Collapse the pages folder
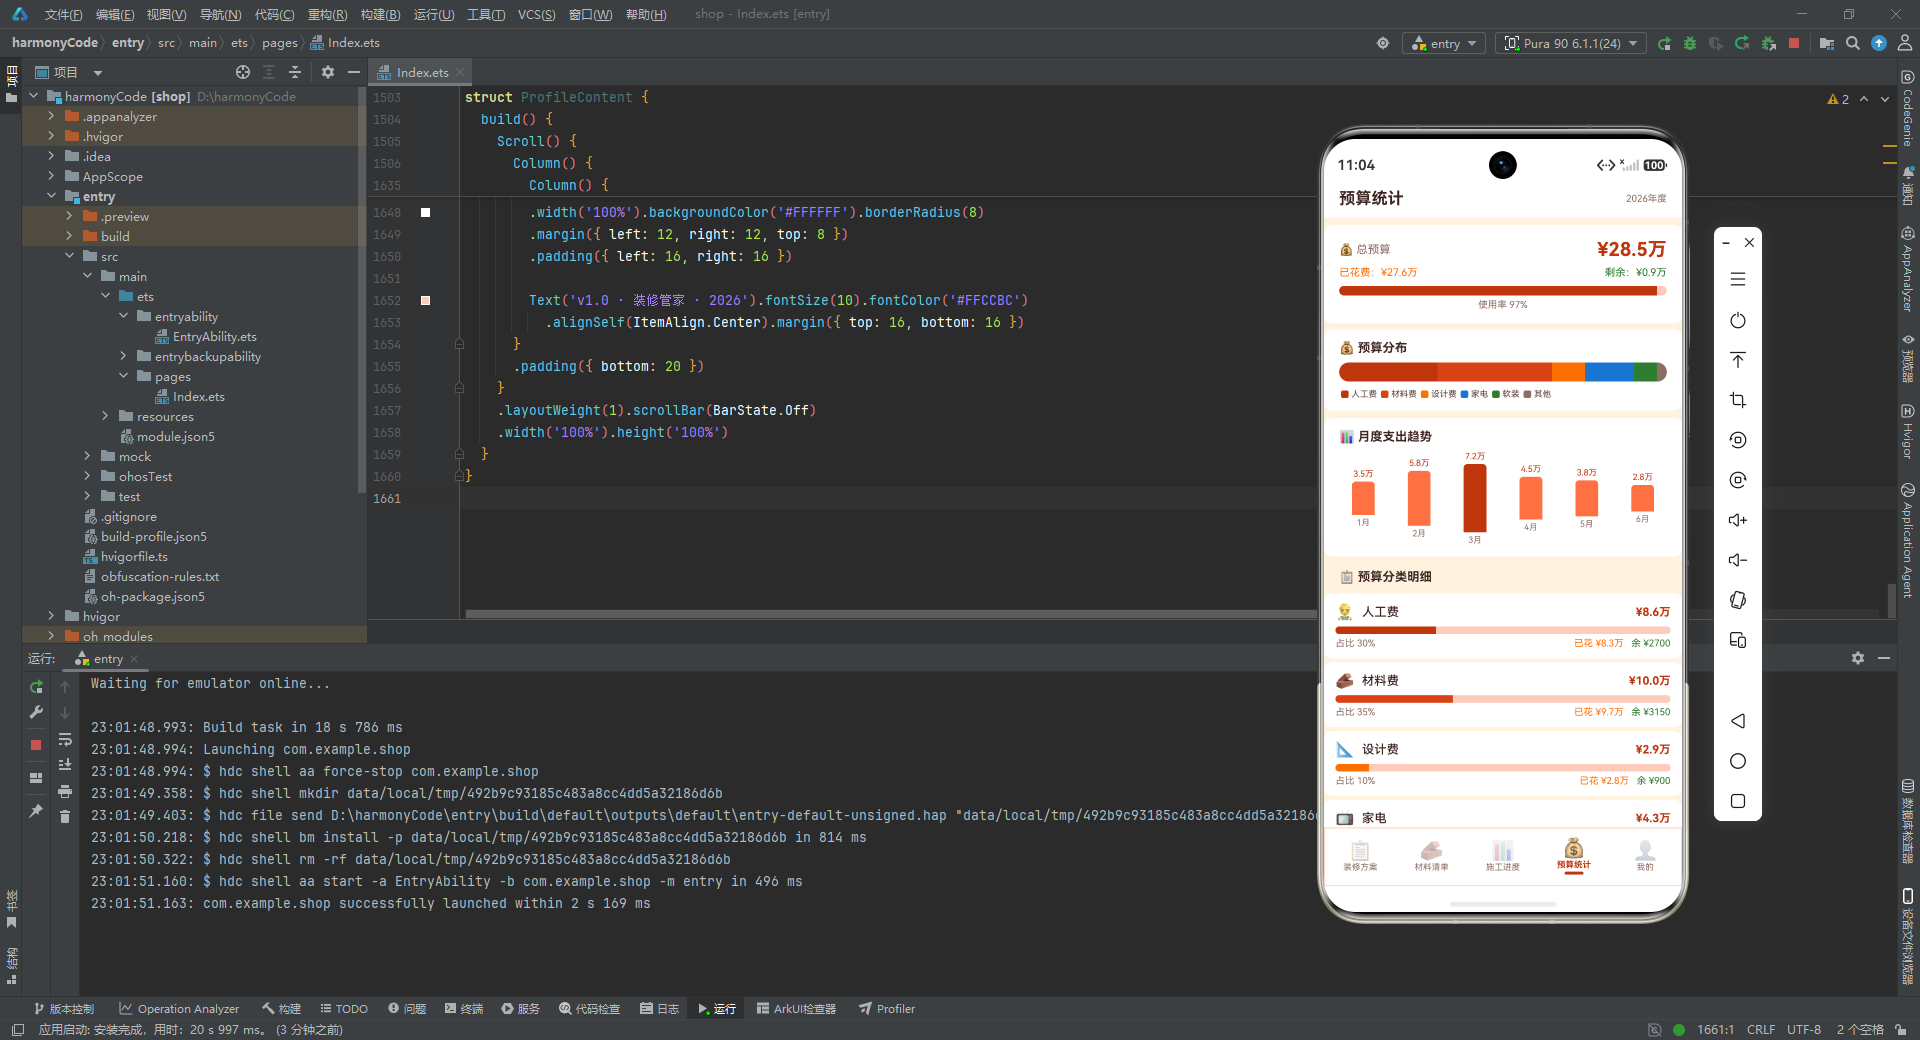1920x1040 pixels. pos(123,376)
